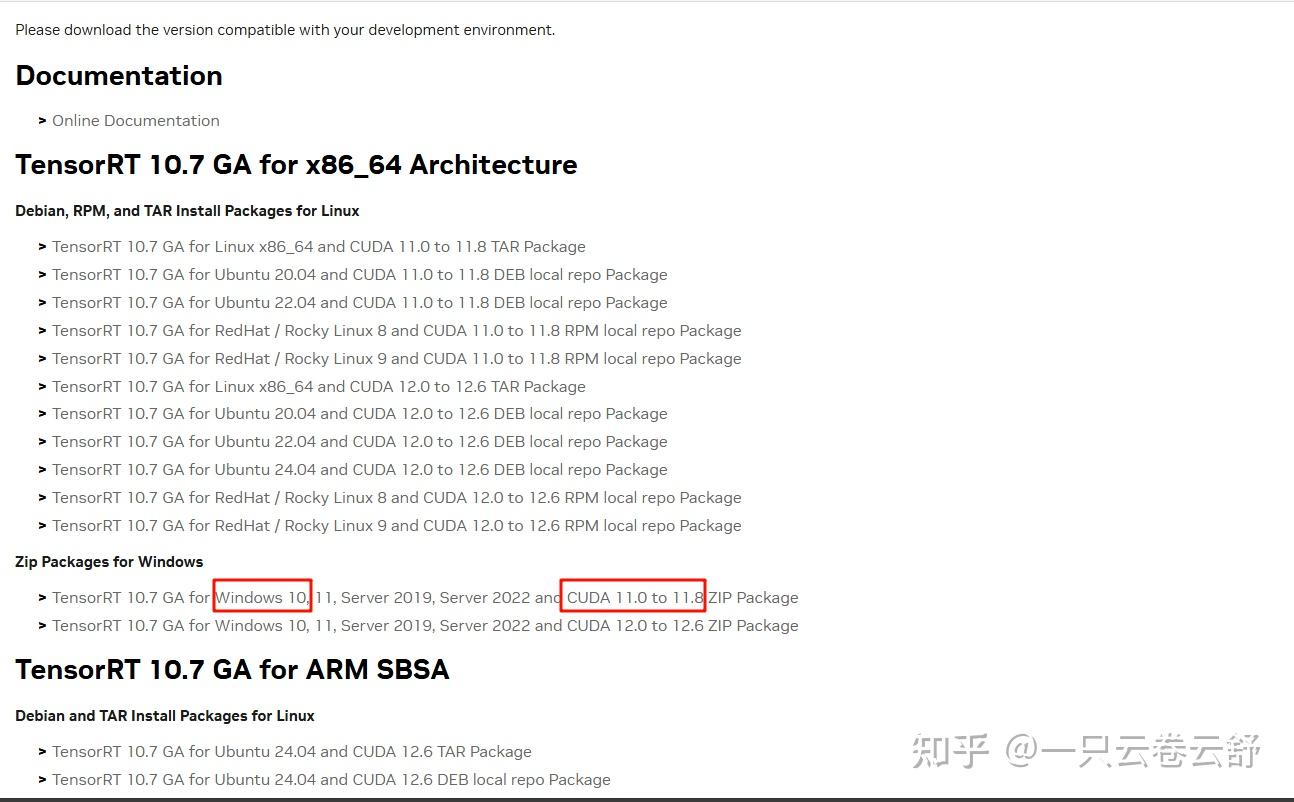Download Windows CUDA 11.0 to 11.8 ZIP Package

[425, 598]
